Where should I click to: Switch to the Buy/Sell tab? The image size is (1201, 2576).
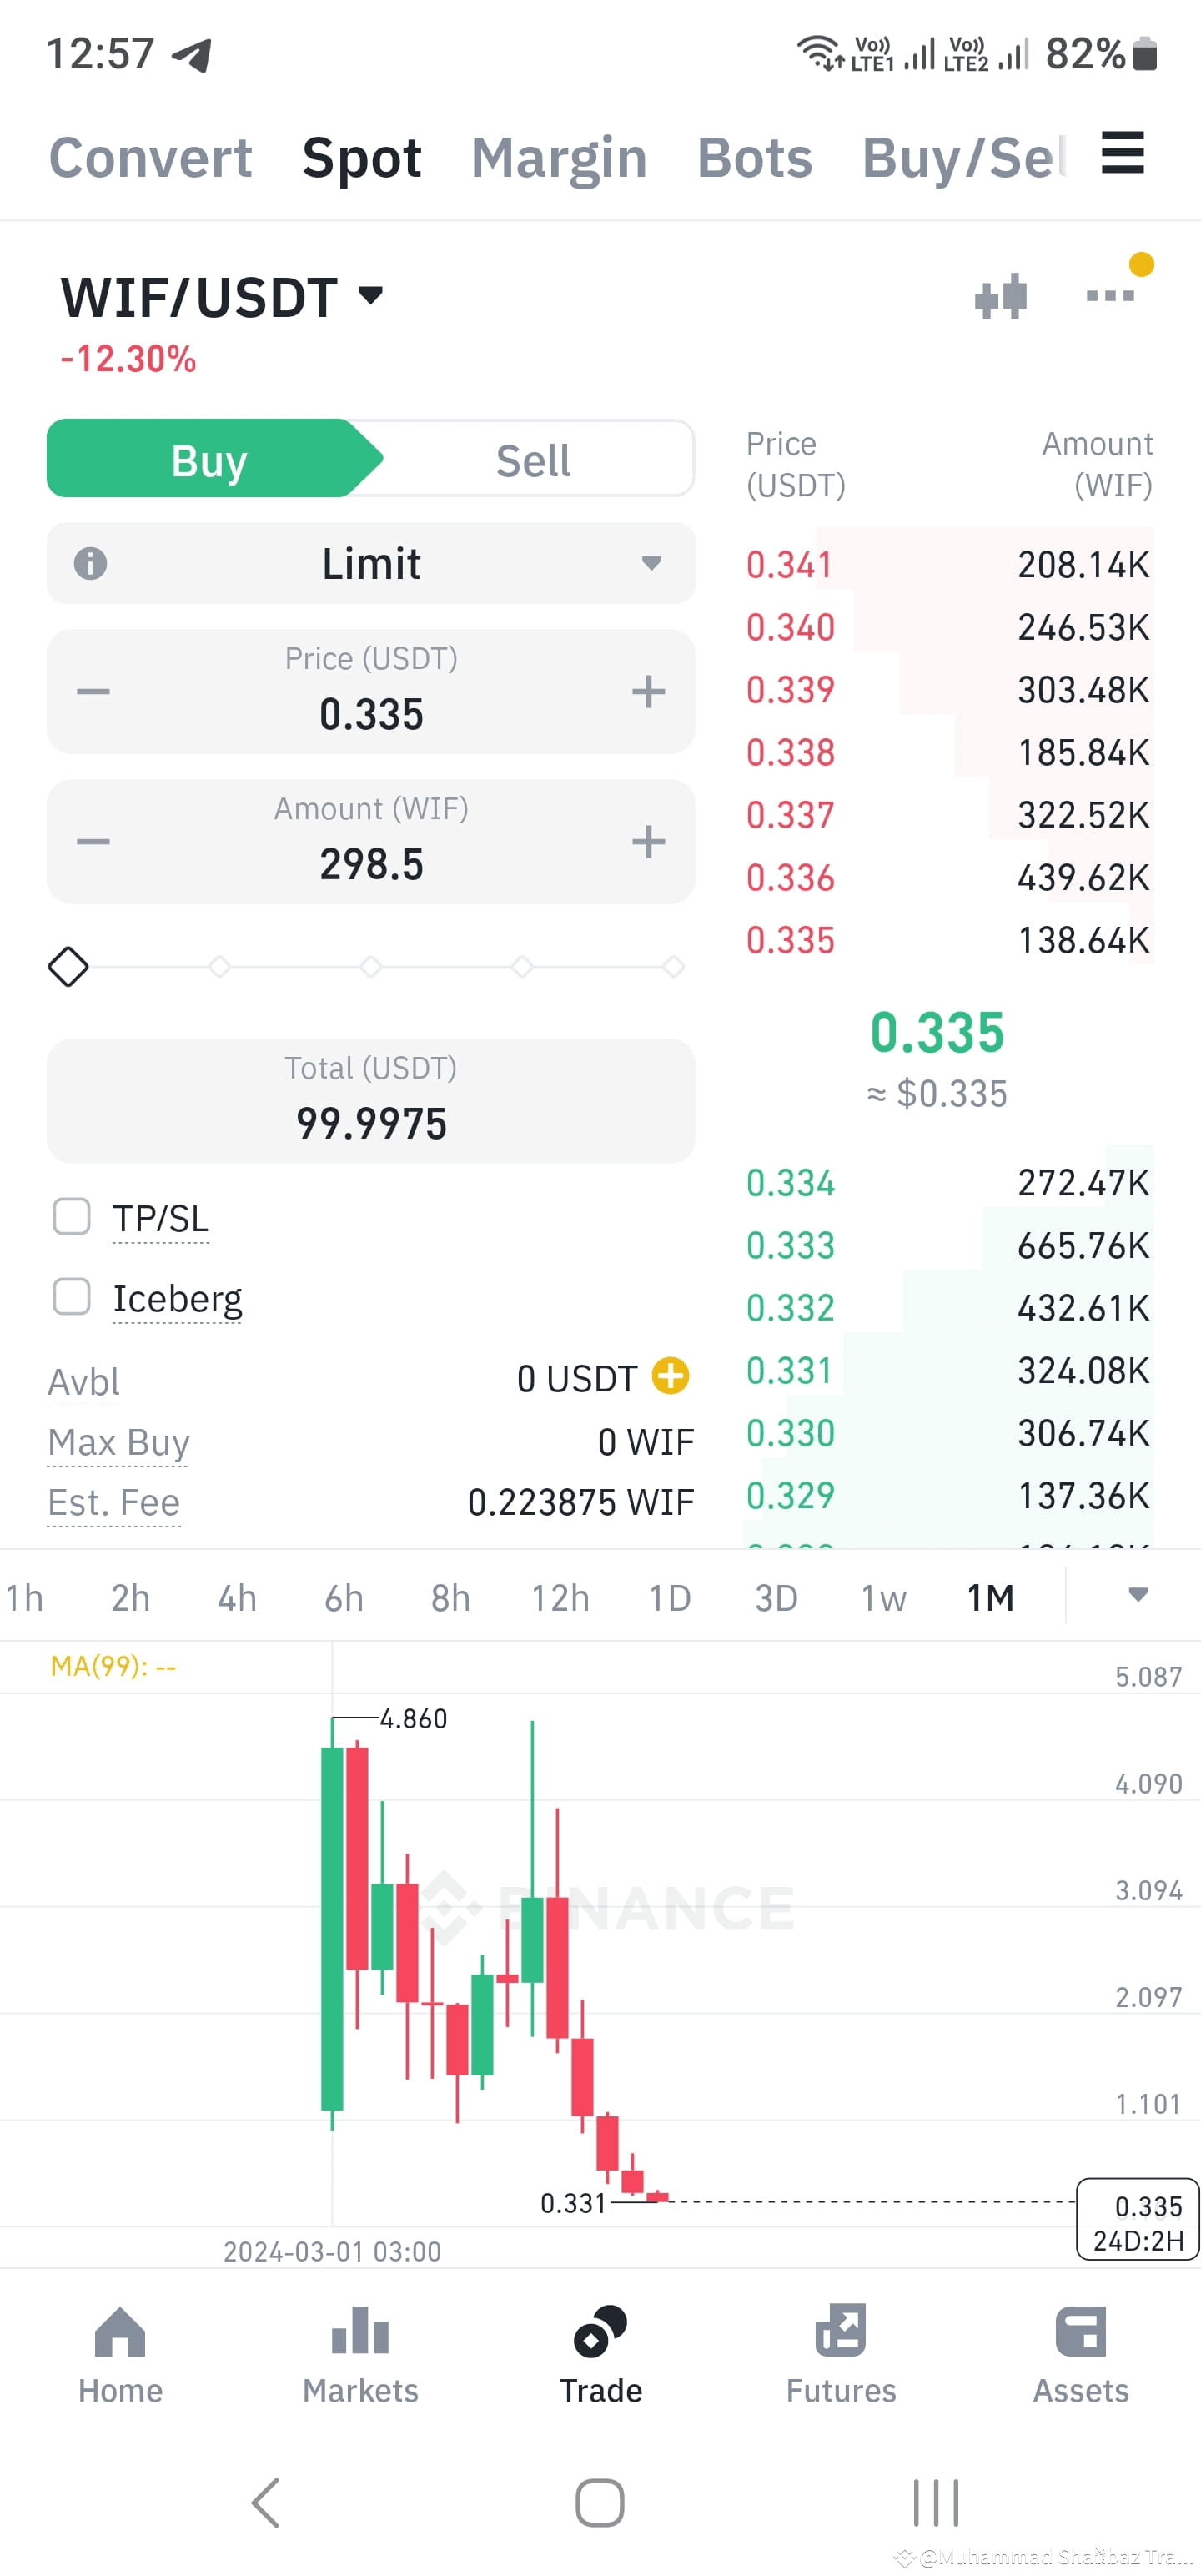click(964, 158)
